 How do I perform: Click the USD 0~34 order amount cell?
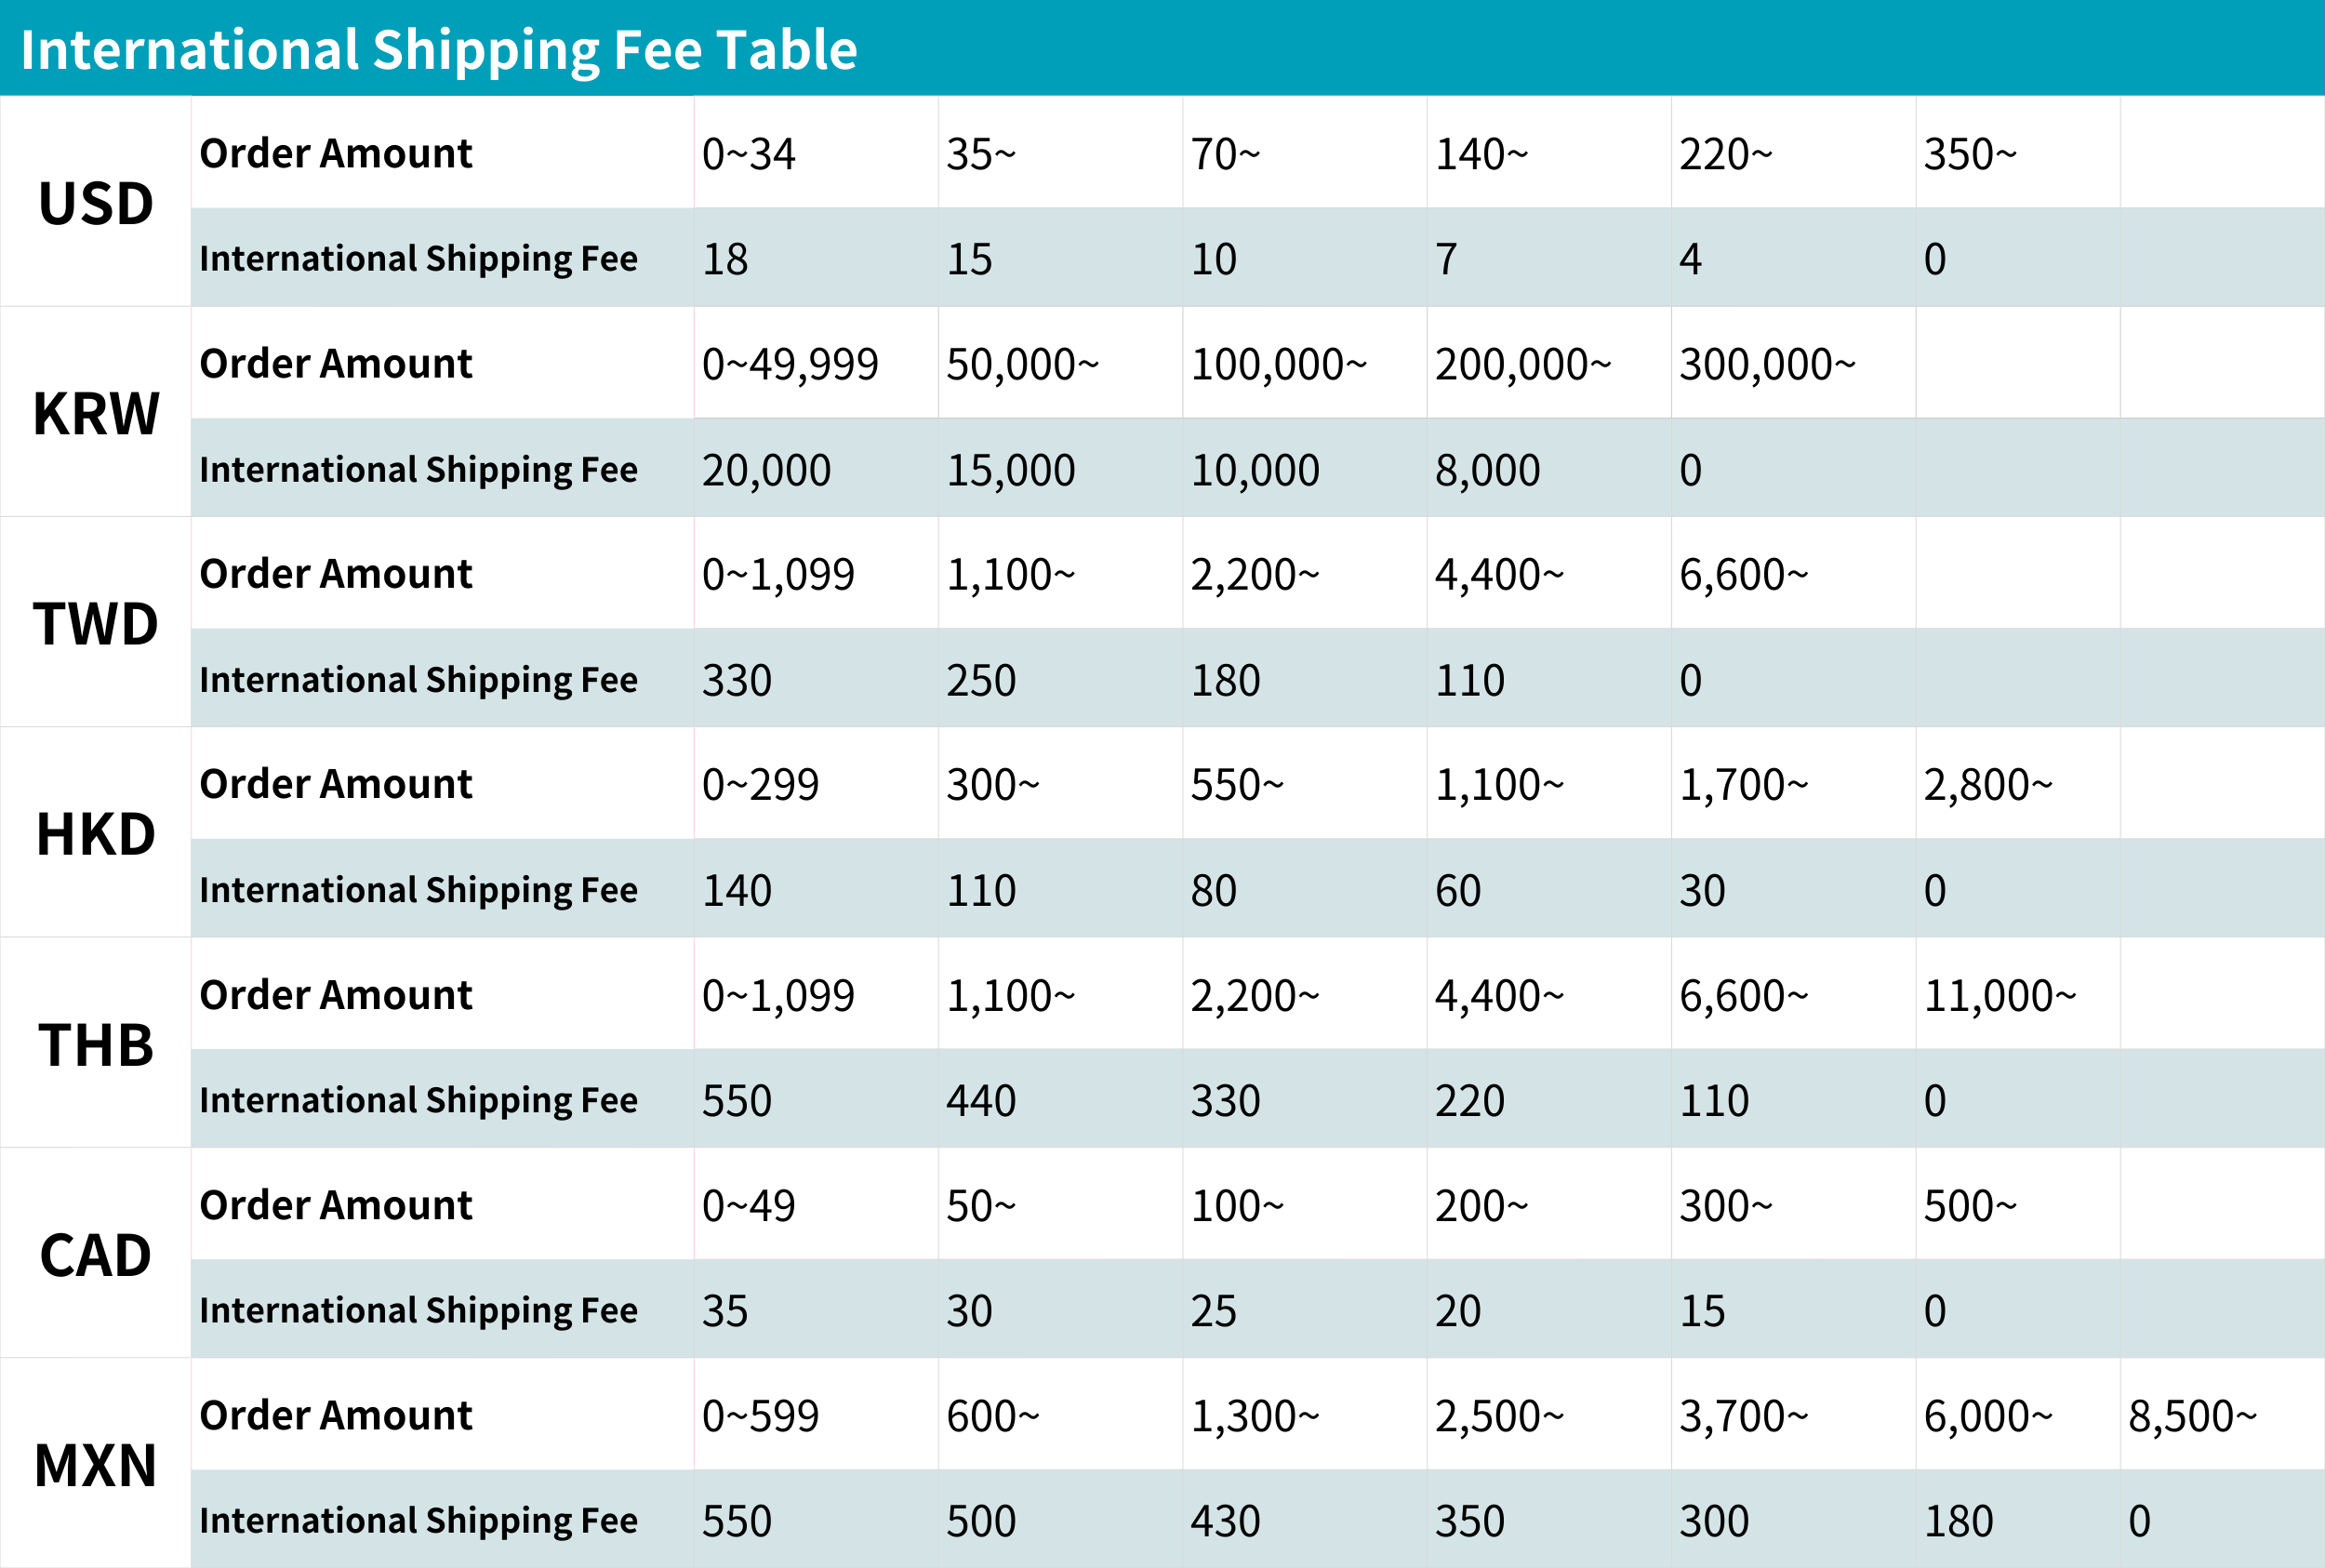[816, 153]
